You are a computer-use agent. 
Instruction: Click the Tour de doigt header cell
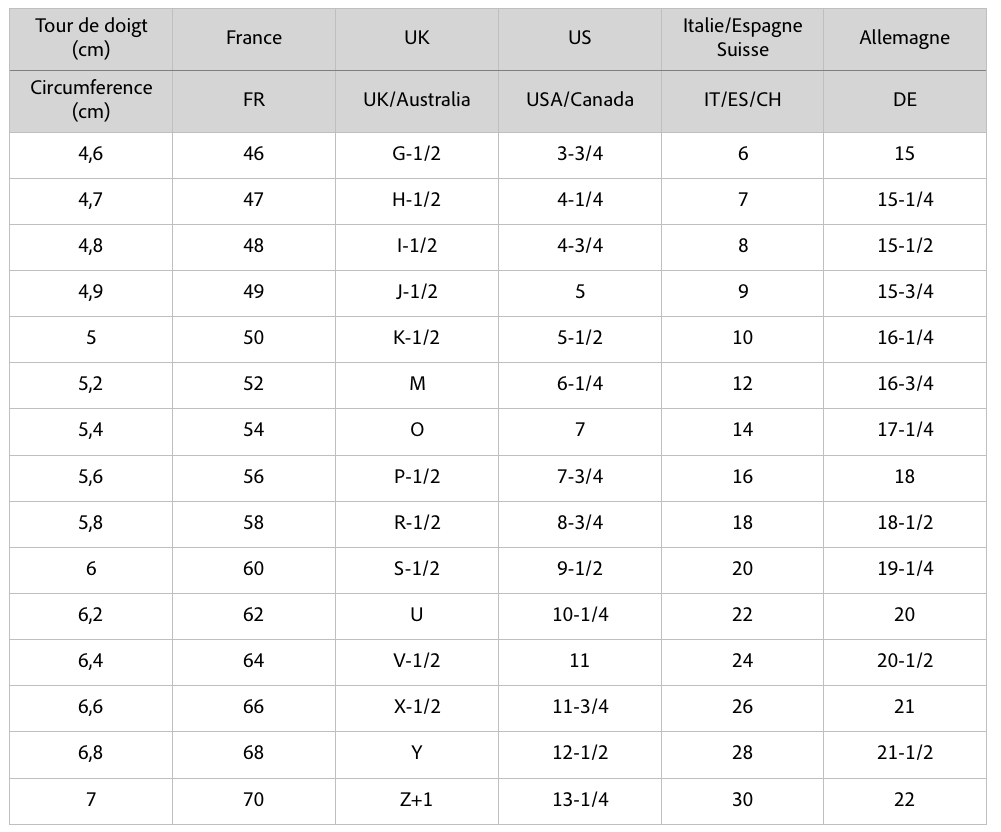(x=91, y=38)
